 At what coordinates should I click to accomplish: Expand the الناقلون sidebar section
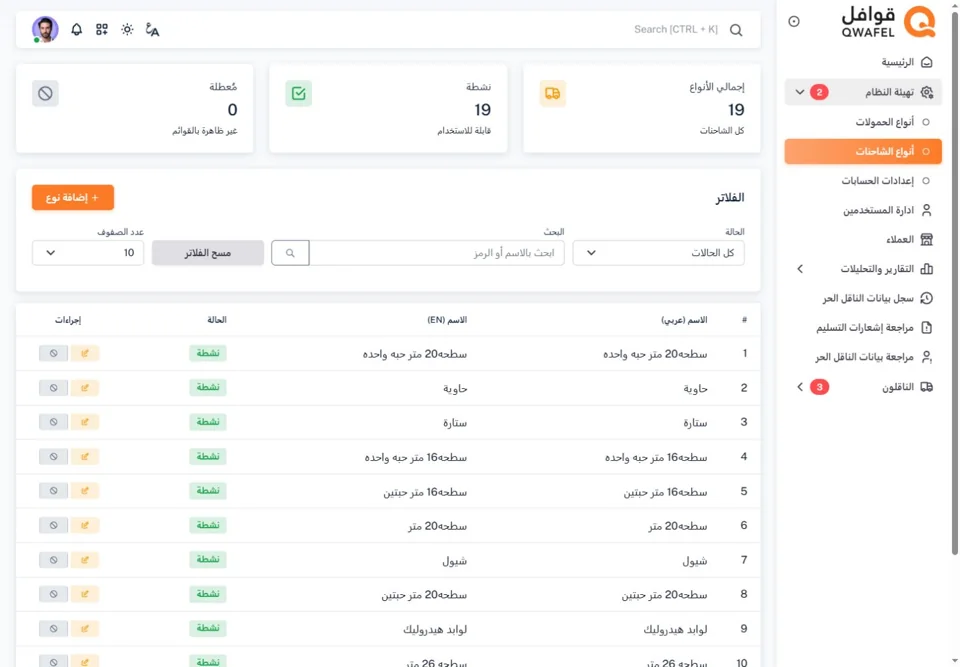pos(863,387)
